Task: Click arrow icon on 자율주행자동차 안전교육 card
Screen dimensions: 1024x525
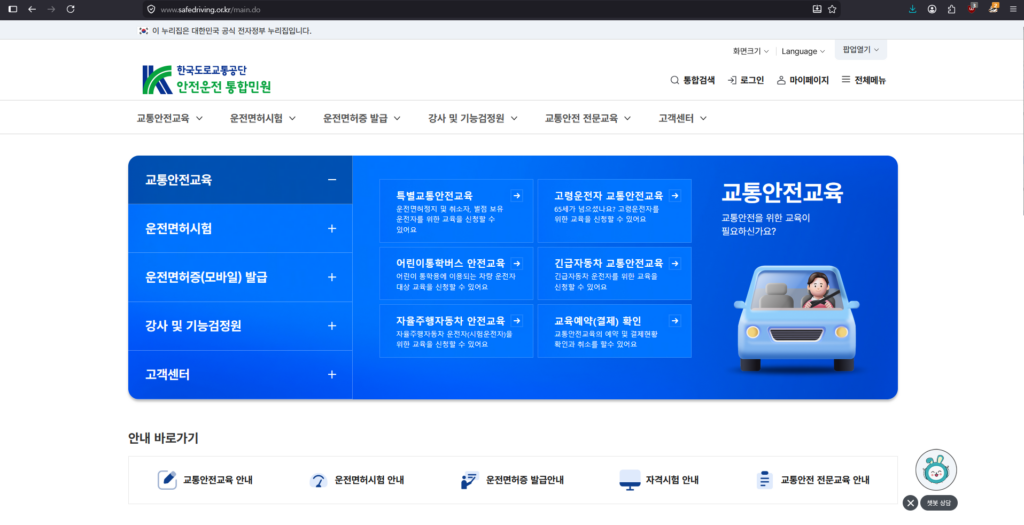Action: pyautogui.click(x=517, y=321)
